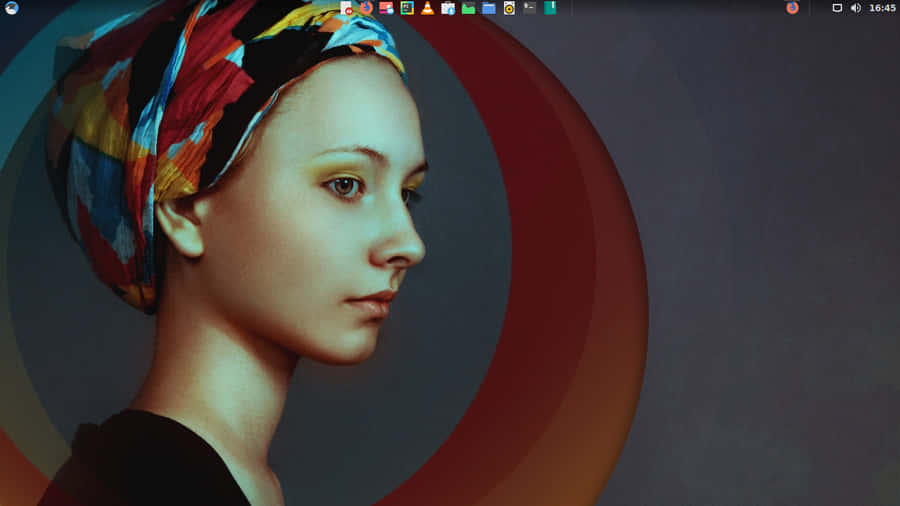Image resolution: width=900 pixels, height=506 pixels.
Task: Launch the Software store bag icon
Action: [448, 8]
